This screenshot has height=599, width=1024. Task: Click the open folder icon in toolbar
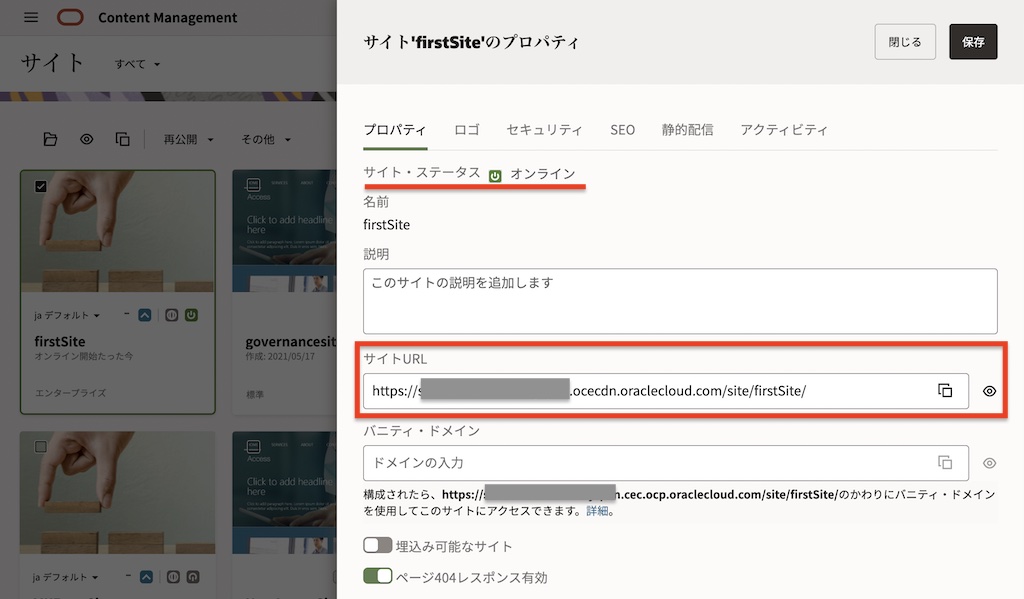coord(50,139)
